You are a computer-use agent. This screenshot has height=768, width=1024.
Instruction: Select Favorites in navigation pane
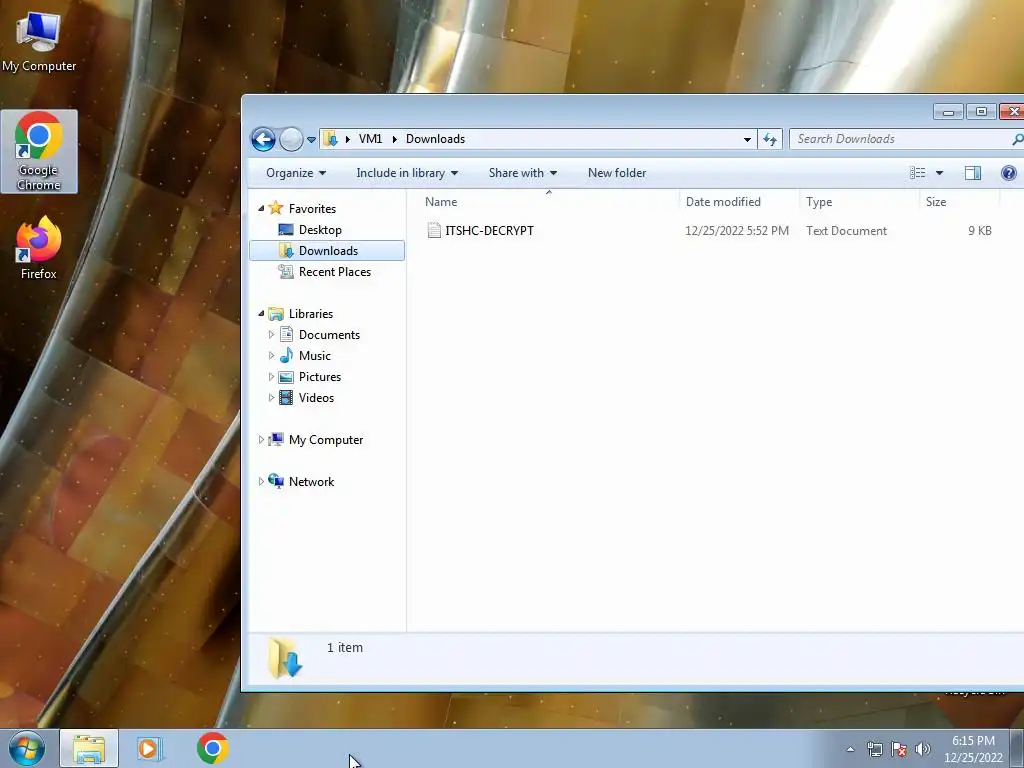tap(312, 209)
